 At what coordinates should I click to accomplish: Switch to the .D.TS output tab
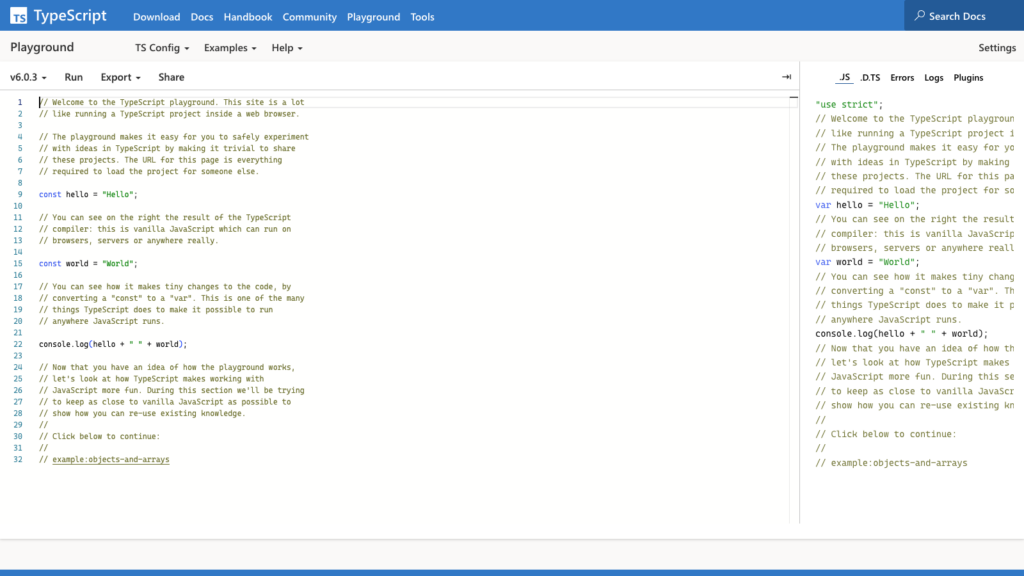[870, 78]
